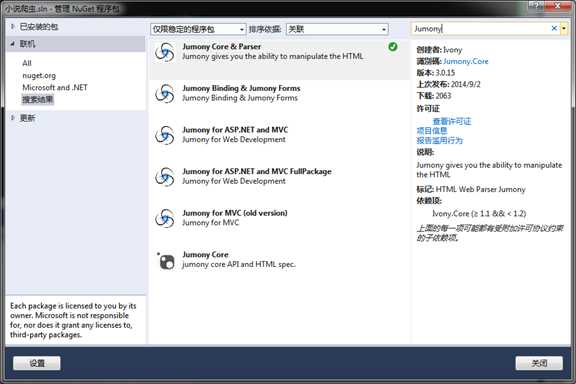Select the Jumony Core & Parser title
This screenshot has width=576, height=384.
[222, 47]
